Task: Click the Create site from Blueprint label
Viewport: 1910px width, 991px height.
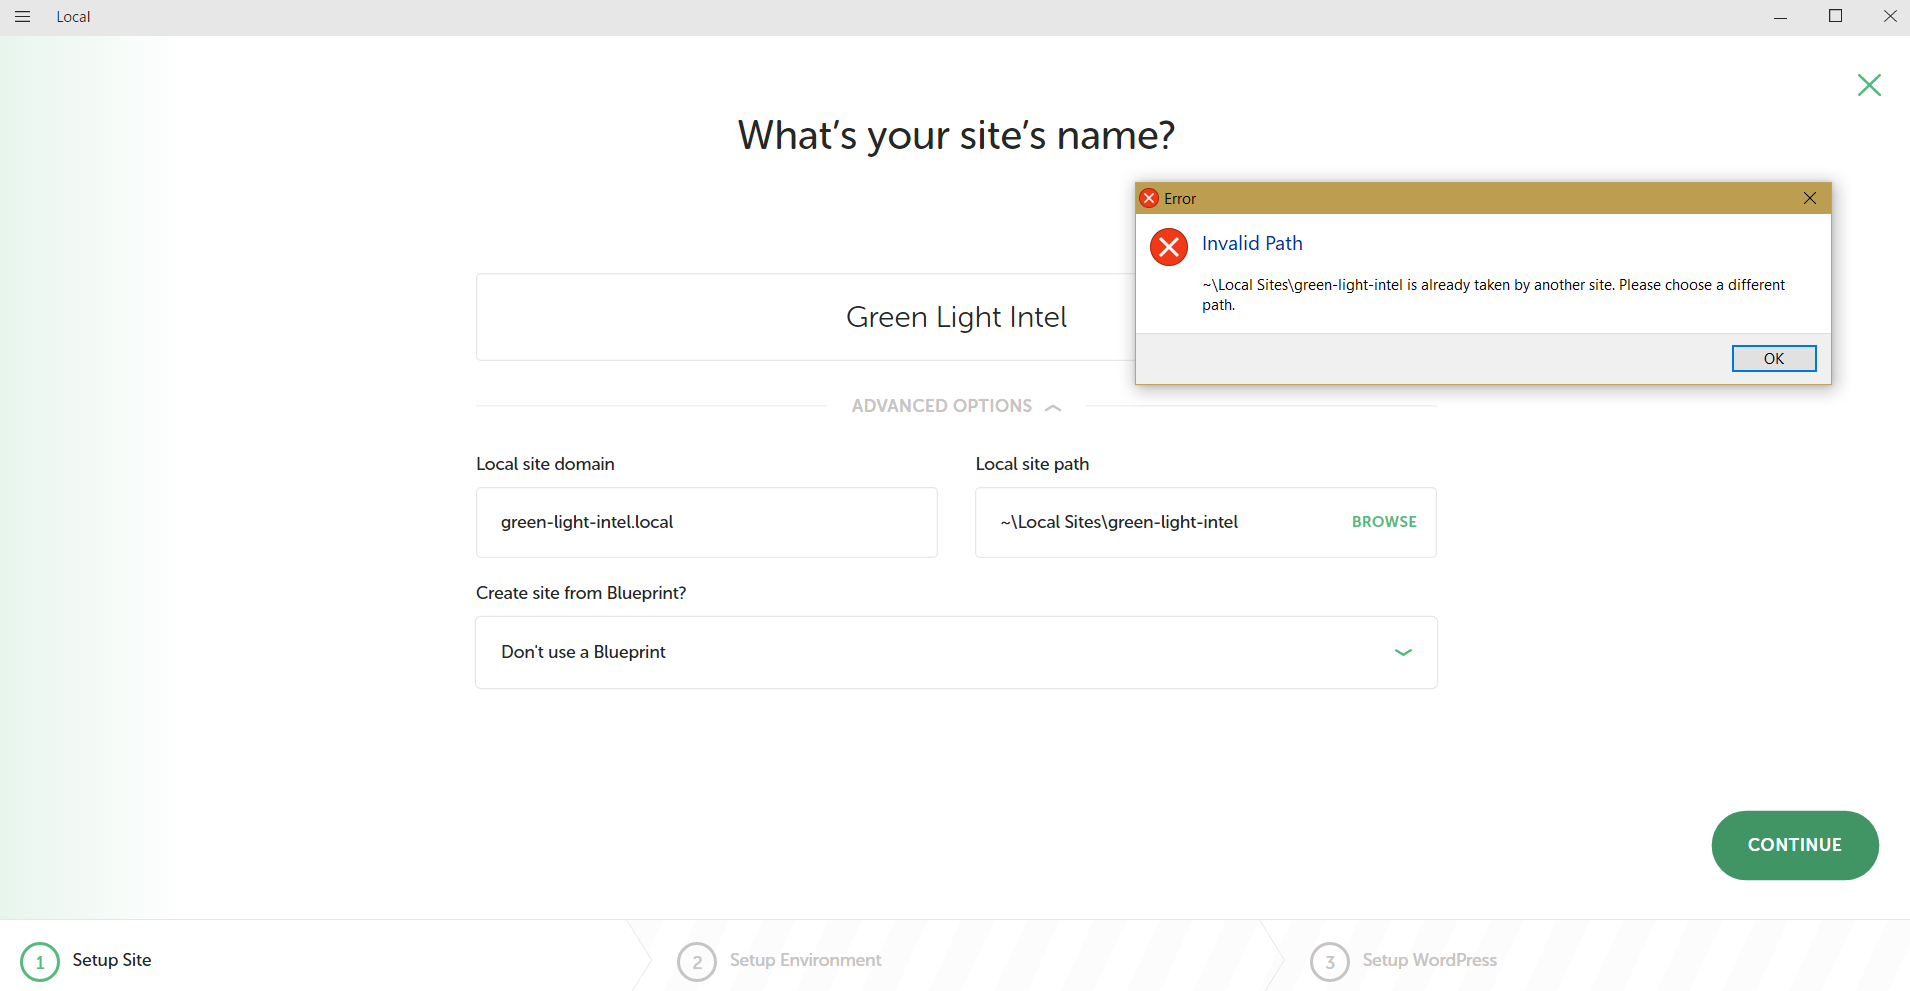Action: pos(581,593)
